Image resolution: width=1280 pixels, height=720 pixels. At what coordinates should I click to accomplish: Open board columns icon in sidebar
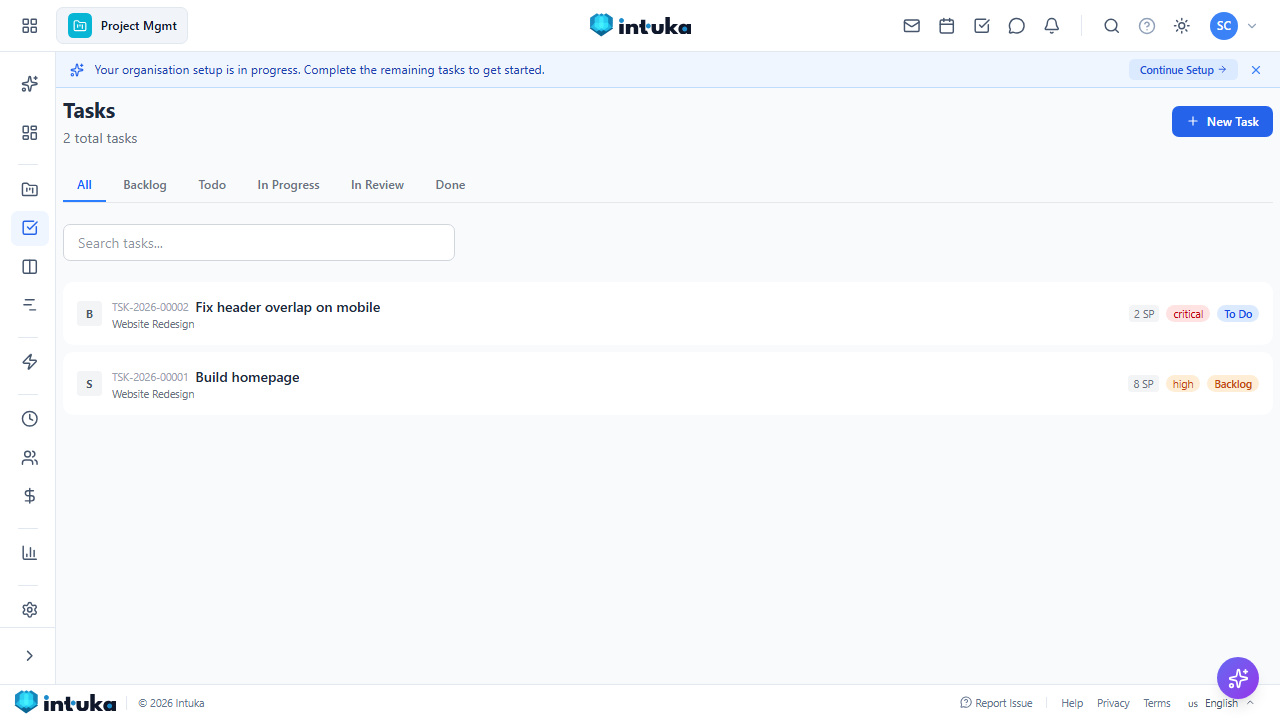[x=30, y=267]
